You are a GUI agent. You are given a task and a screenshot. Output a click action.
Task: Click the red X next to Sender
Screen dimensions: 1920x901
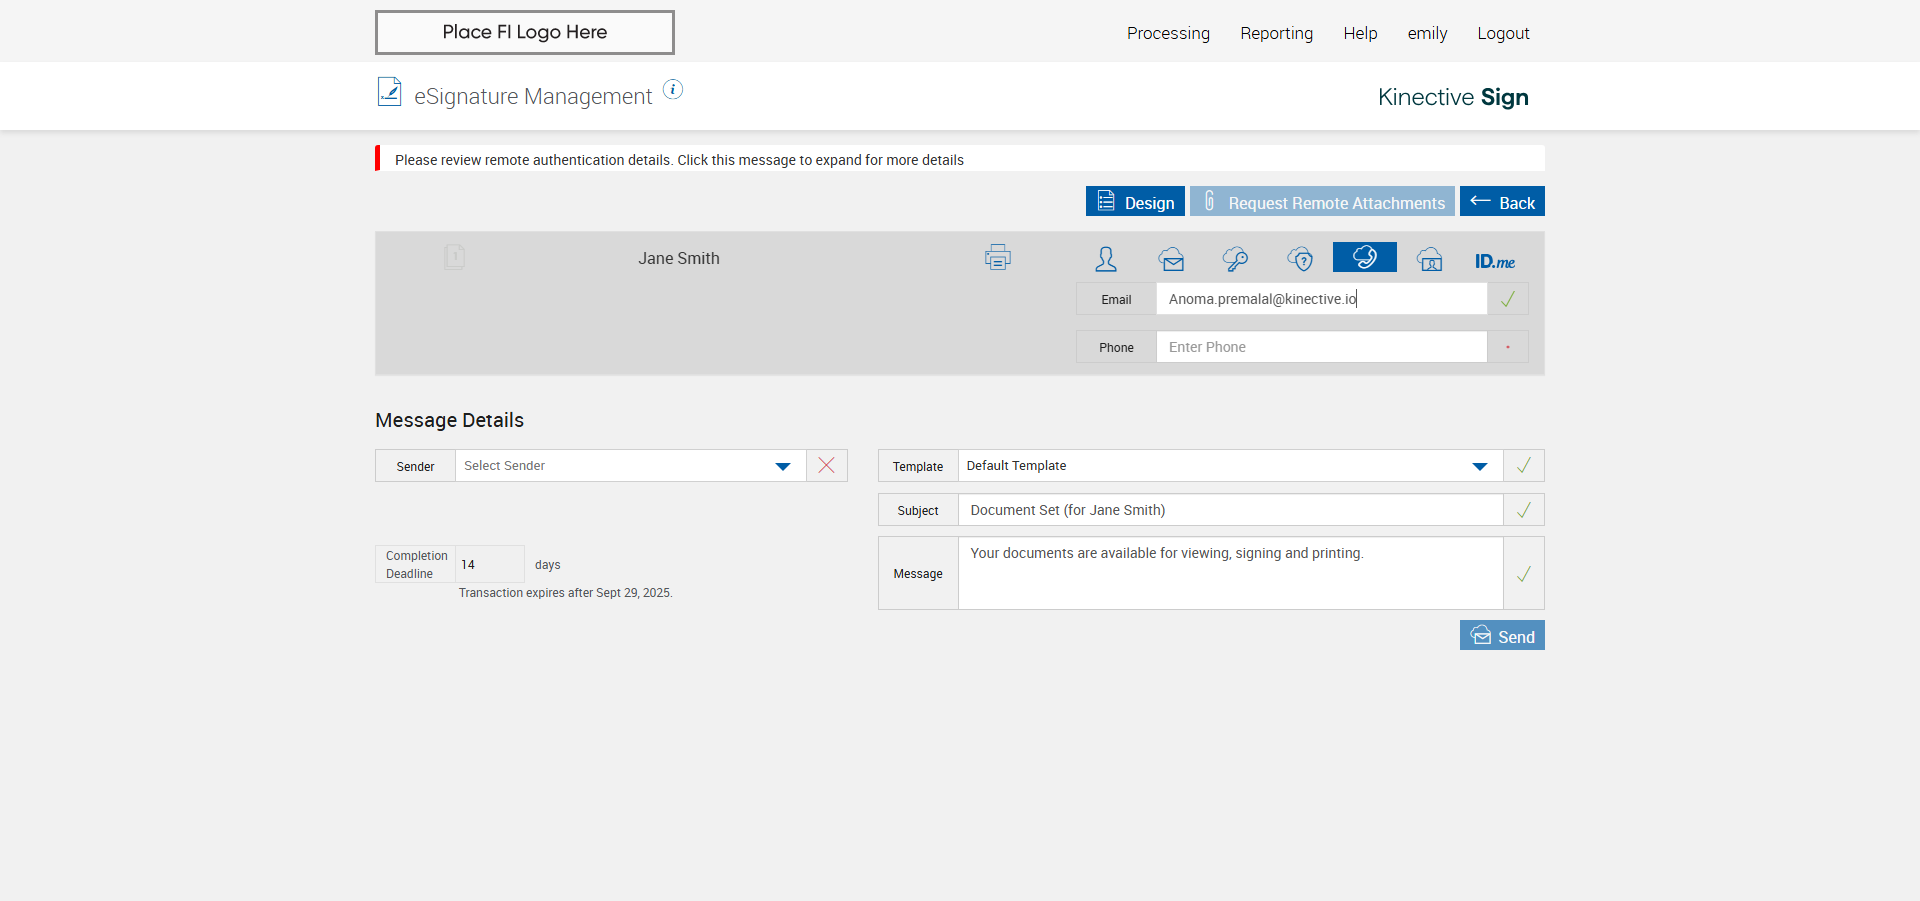(x=827, y=465)
